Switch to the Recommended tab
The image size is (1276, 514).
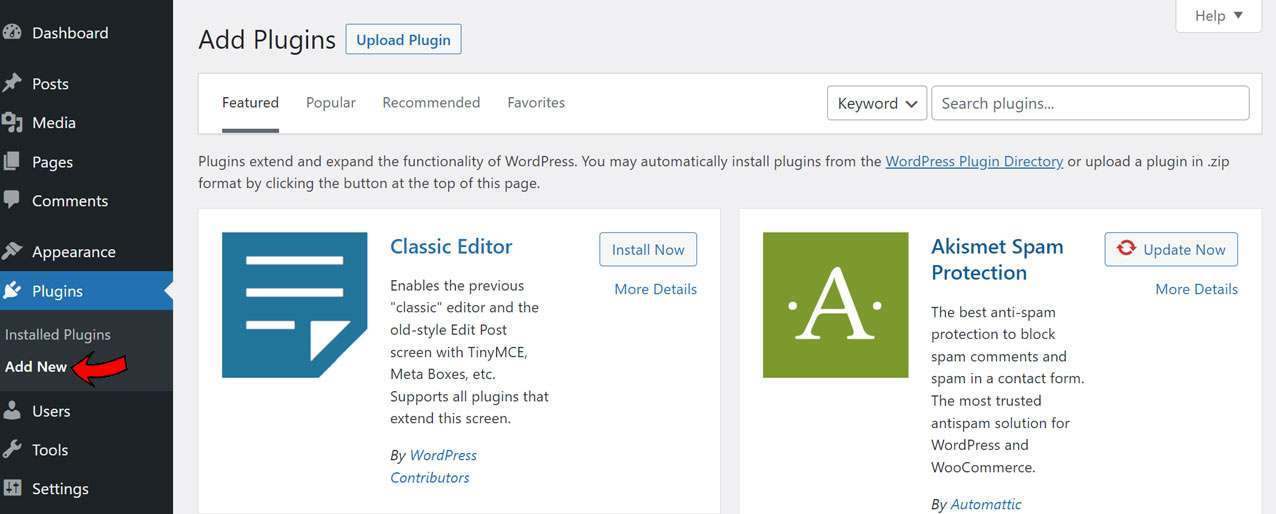(x=431, y=102)
